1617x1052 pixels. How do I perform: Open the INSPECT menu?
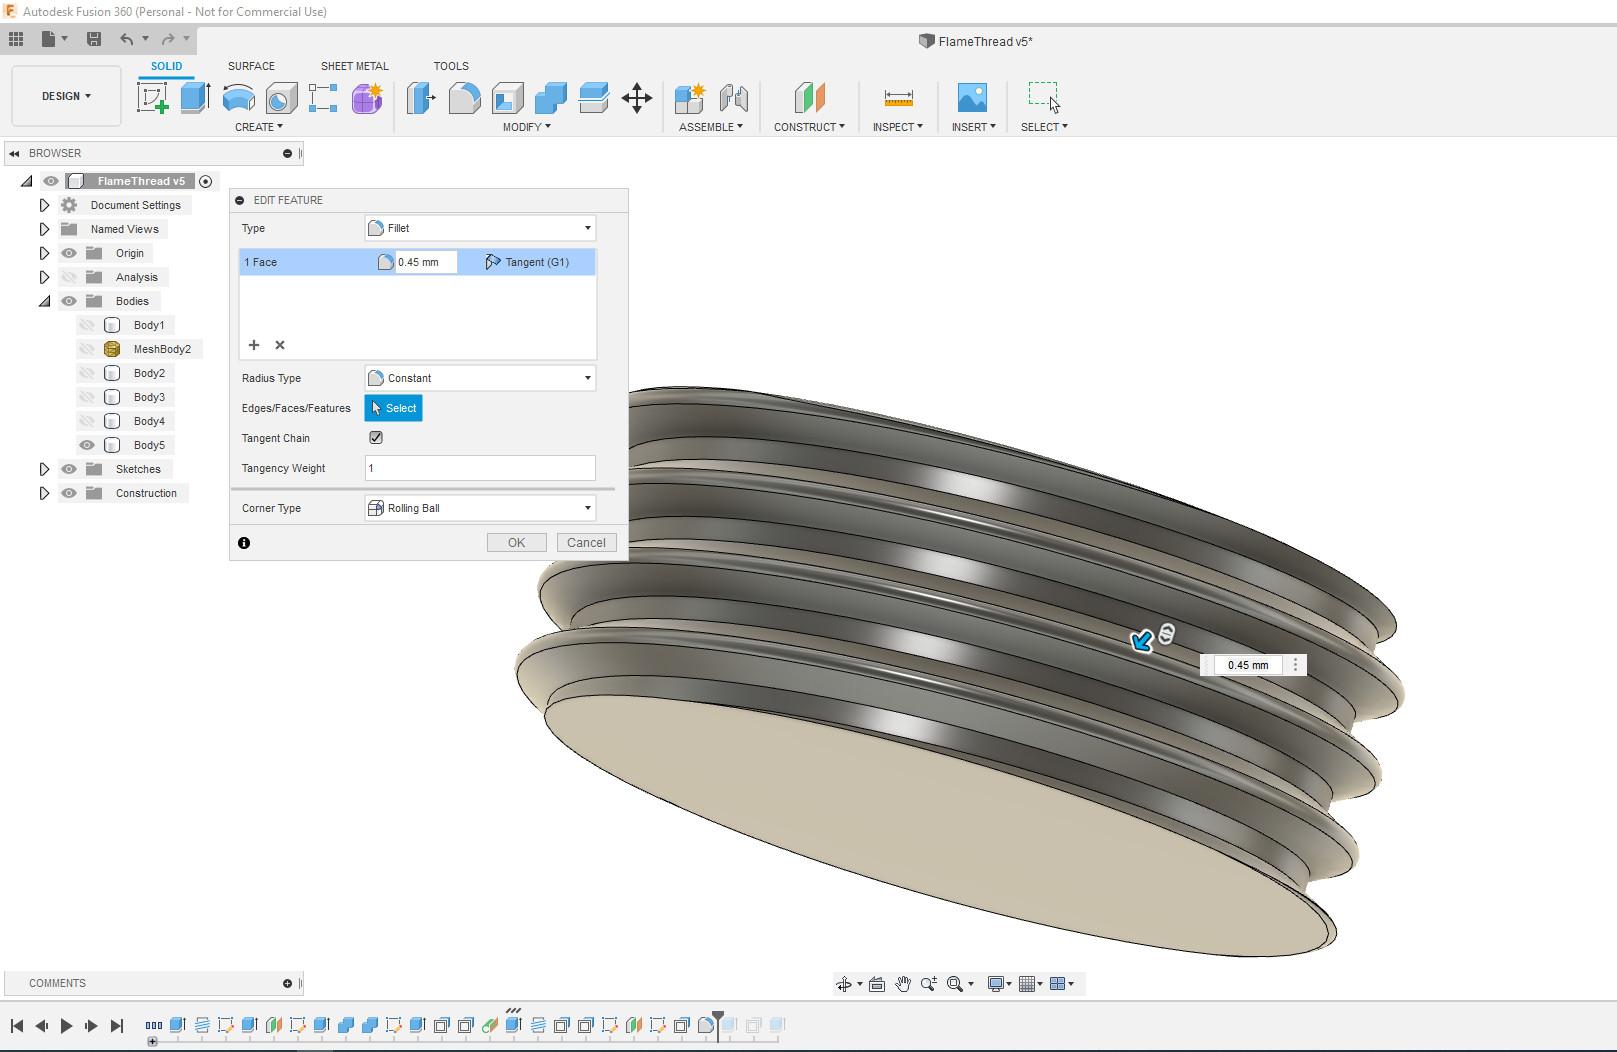point(897,127)
